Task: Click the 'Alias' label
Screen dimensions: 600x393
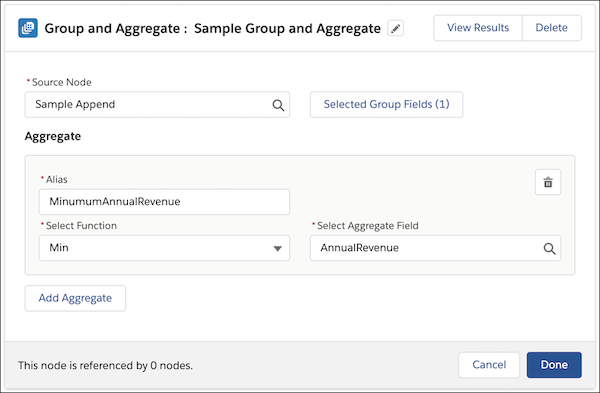Action: coord(57,179)
